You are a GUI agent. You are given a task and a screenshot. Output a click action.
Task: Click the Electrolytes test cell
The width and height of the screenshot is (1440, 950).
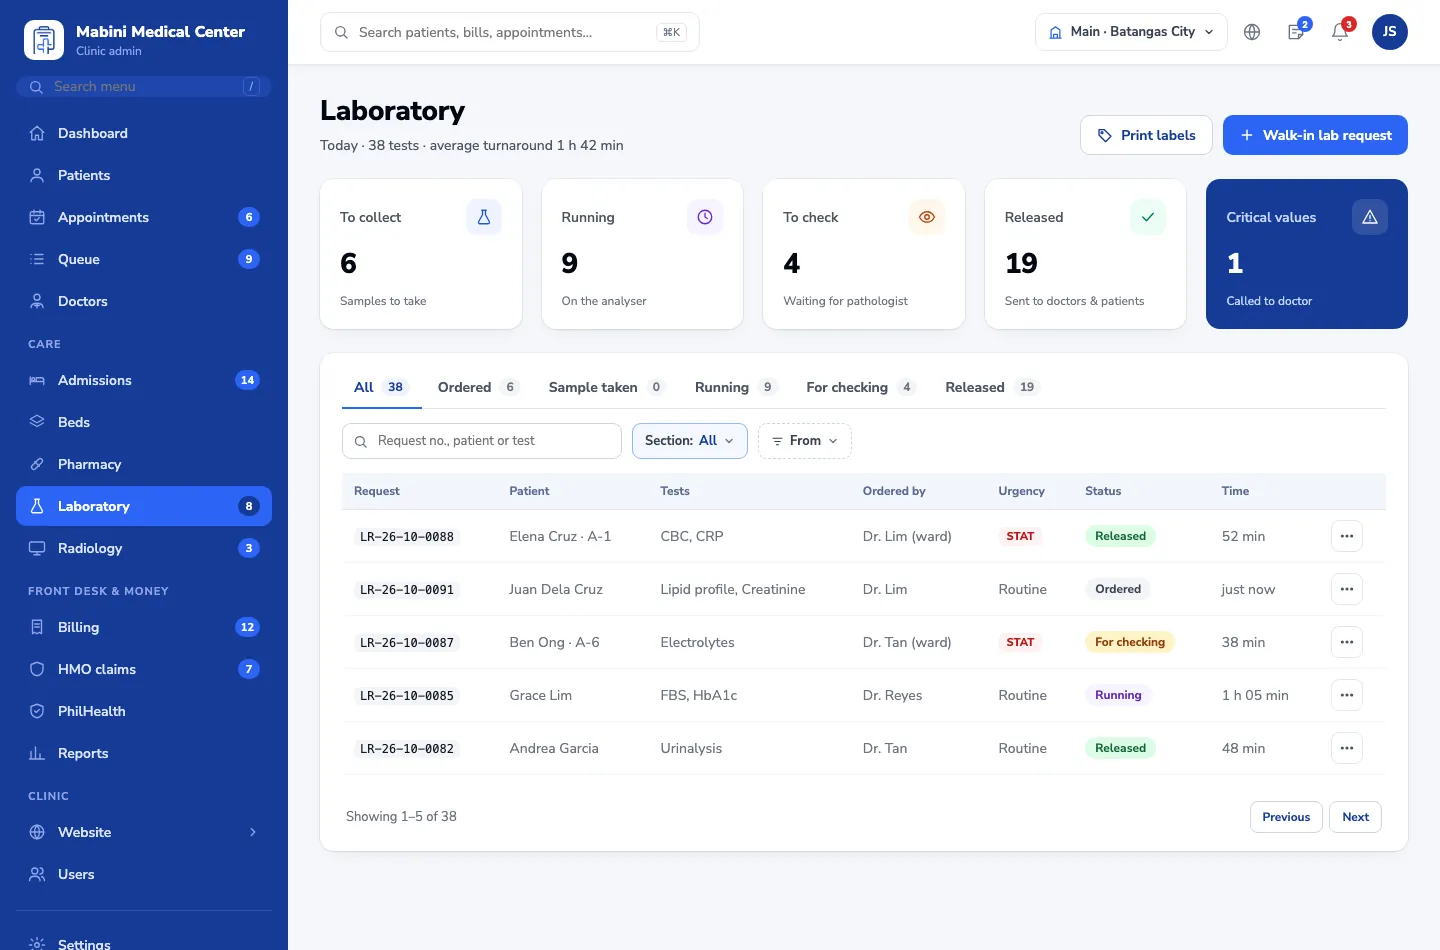coord(697,642)
